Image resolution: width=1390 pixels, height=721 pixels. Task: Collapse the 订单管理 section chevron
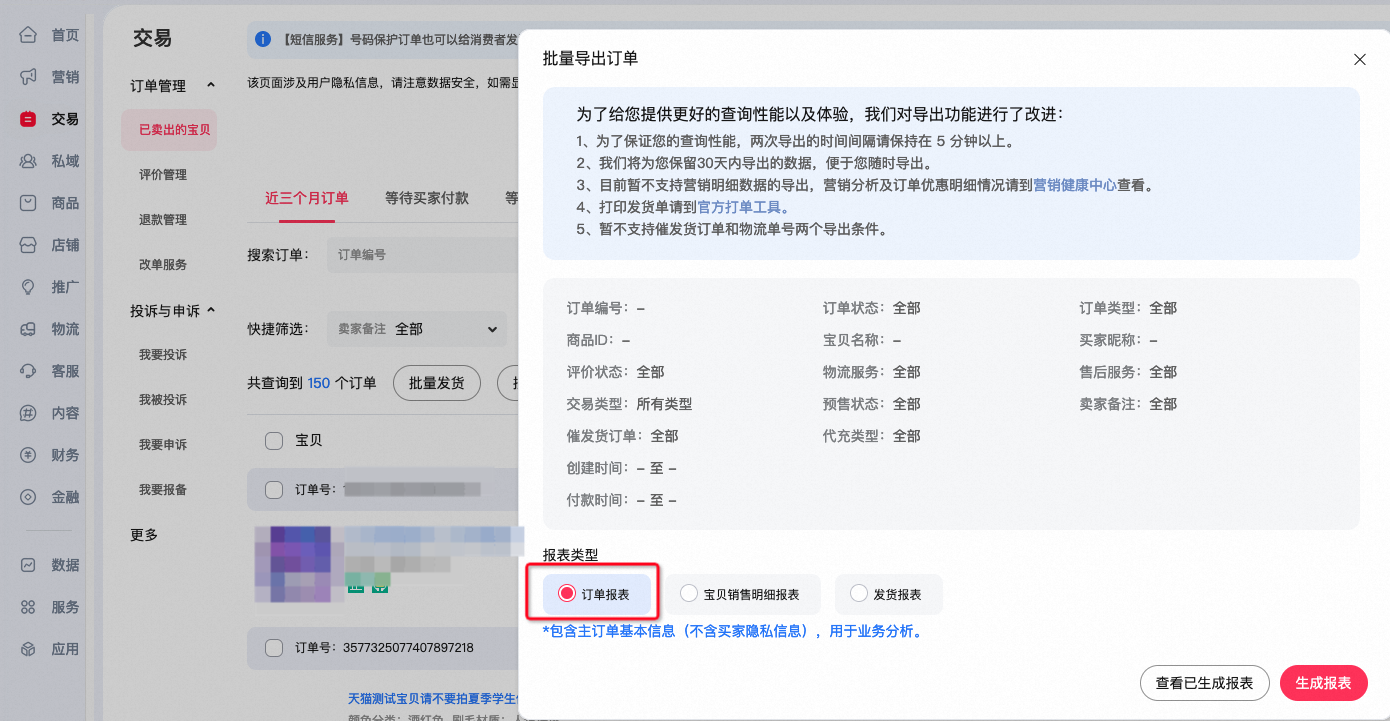(x=210, y=86)
